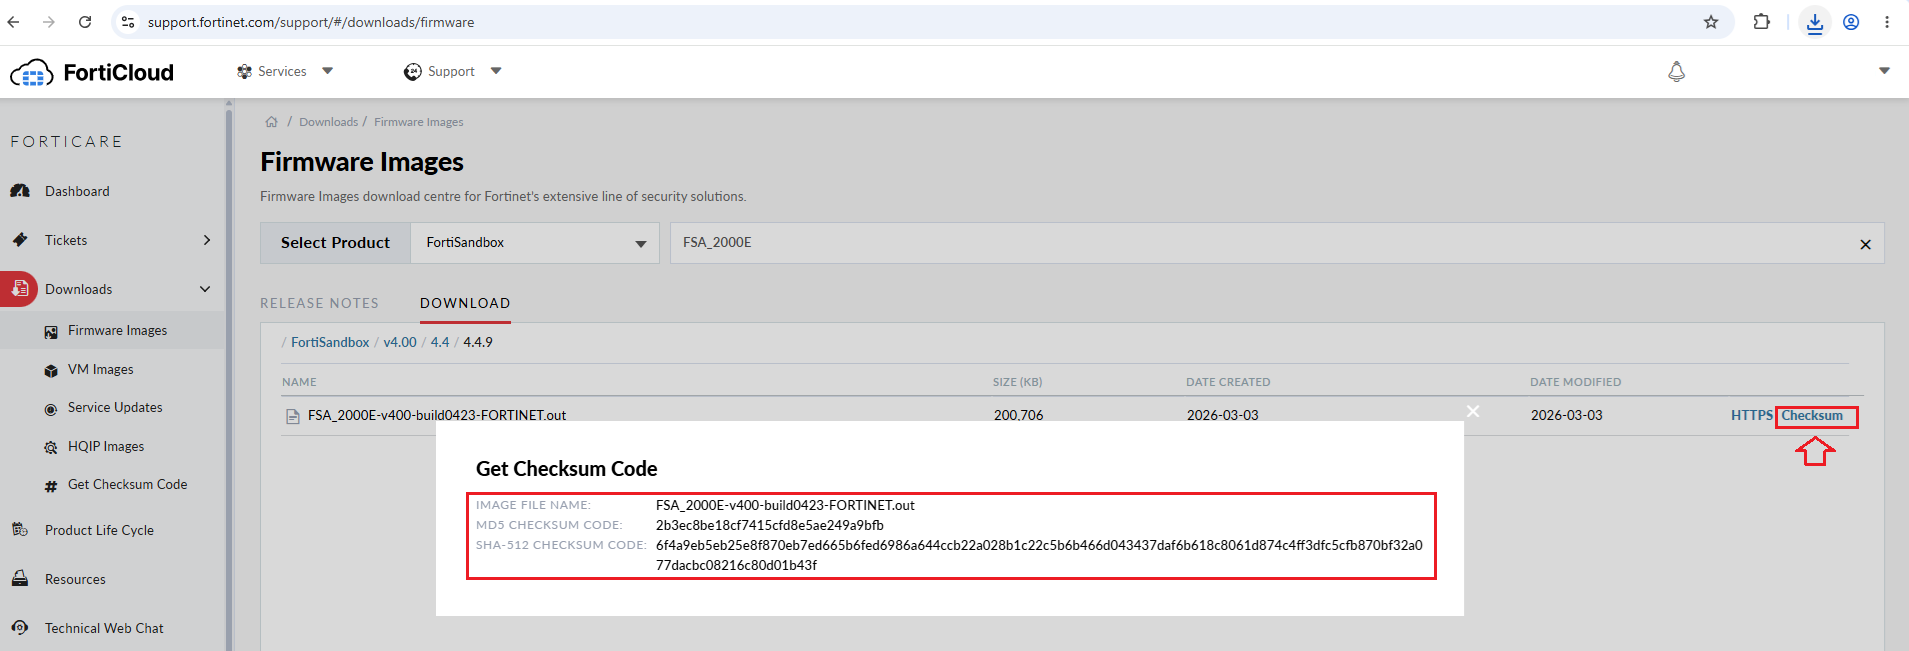Click the file icon beside FSA_2000E firmware
1909x651 pixels.
(293, 416)
